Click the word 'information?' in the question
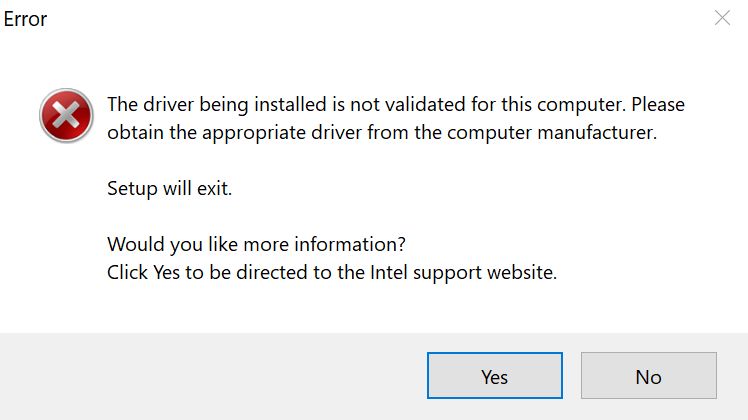 point(350,244)
